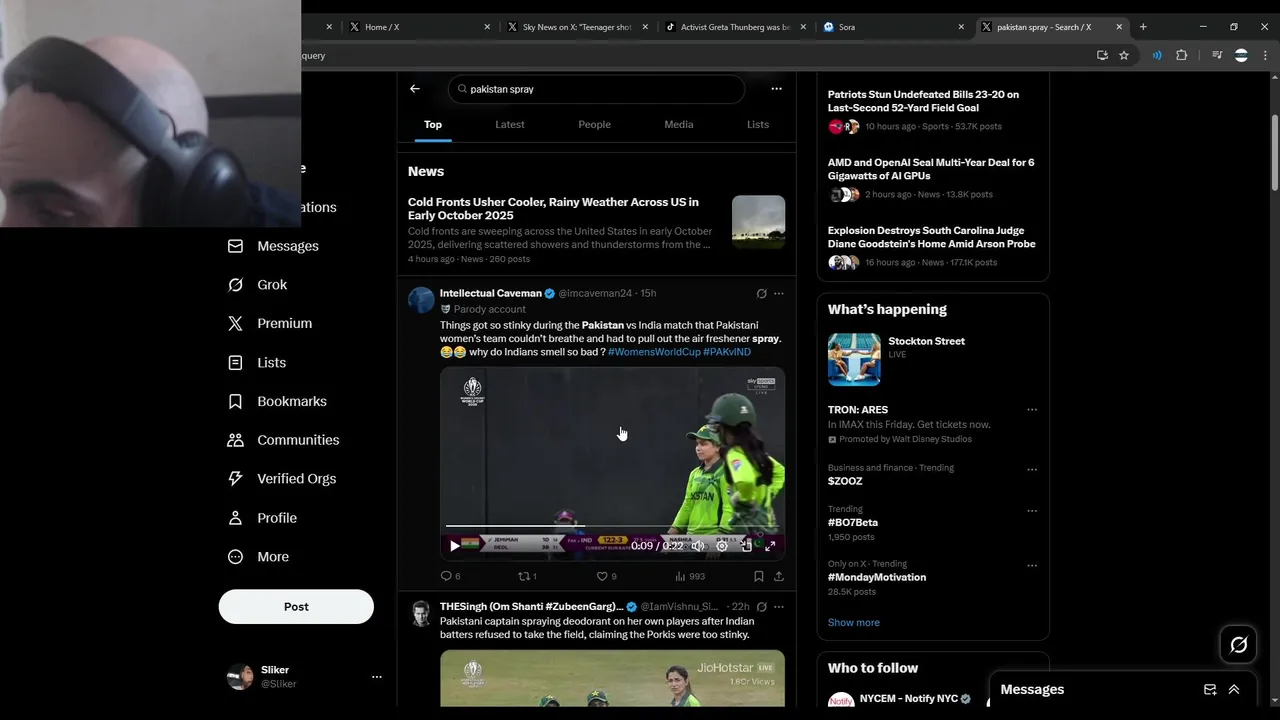Open a new browser tab
Image resolution: width=1280 pixels, height=720 pixels.
click(1143, 27)
